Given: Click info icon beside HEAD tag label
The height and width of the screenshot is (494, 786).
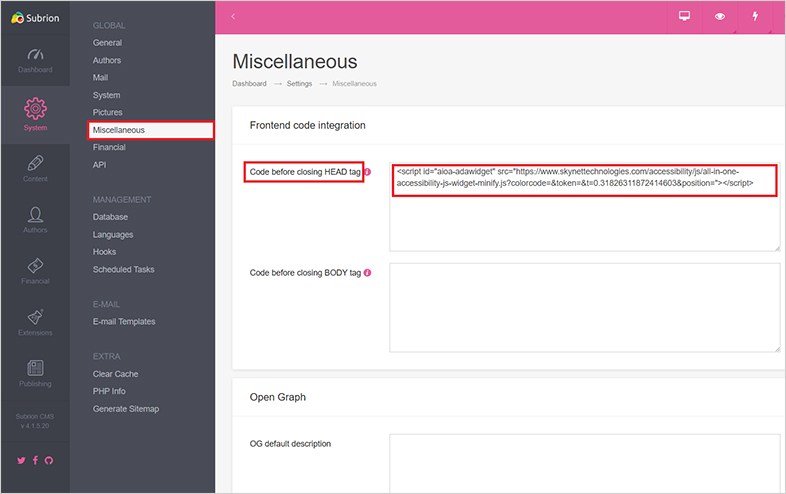Looking at the screenshot, I should [x=367, y=172].
